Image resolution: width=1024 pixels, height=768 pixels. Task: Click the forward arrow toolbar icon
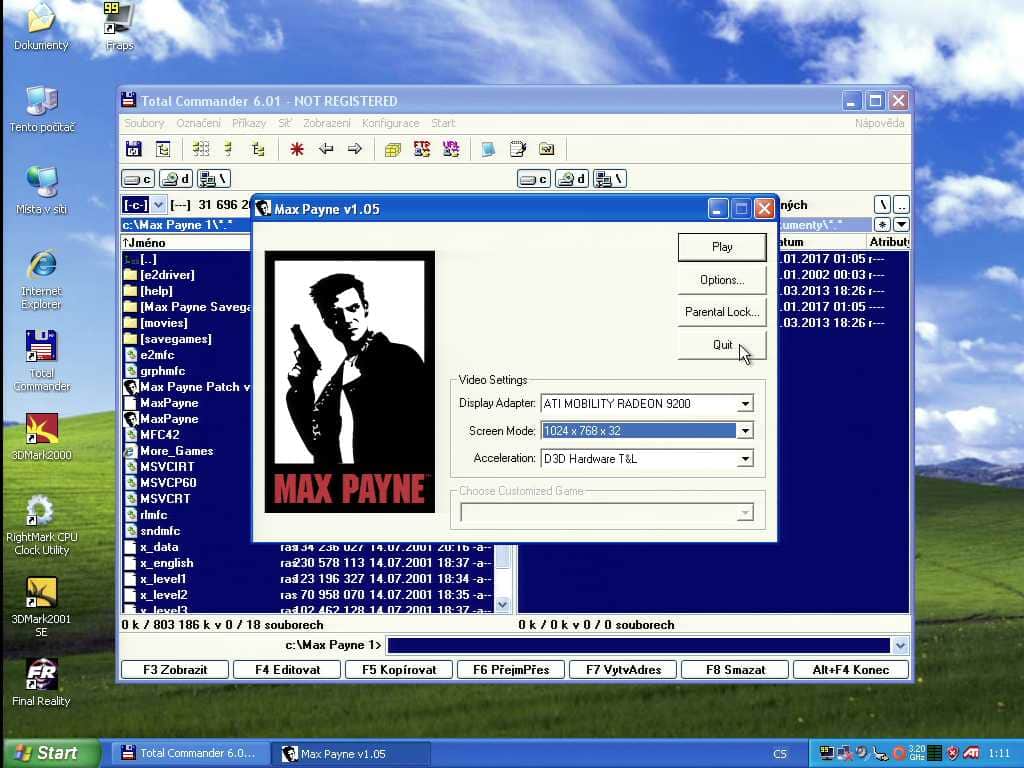click(355, 149)
